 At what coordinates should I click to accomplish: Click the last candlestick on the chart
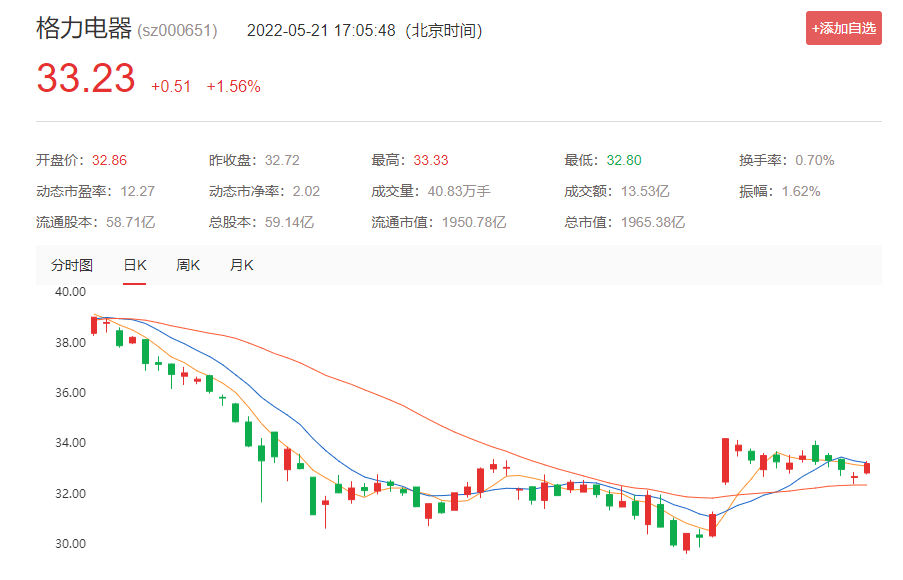(867, 467)
